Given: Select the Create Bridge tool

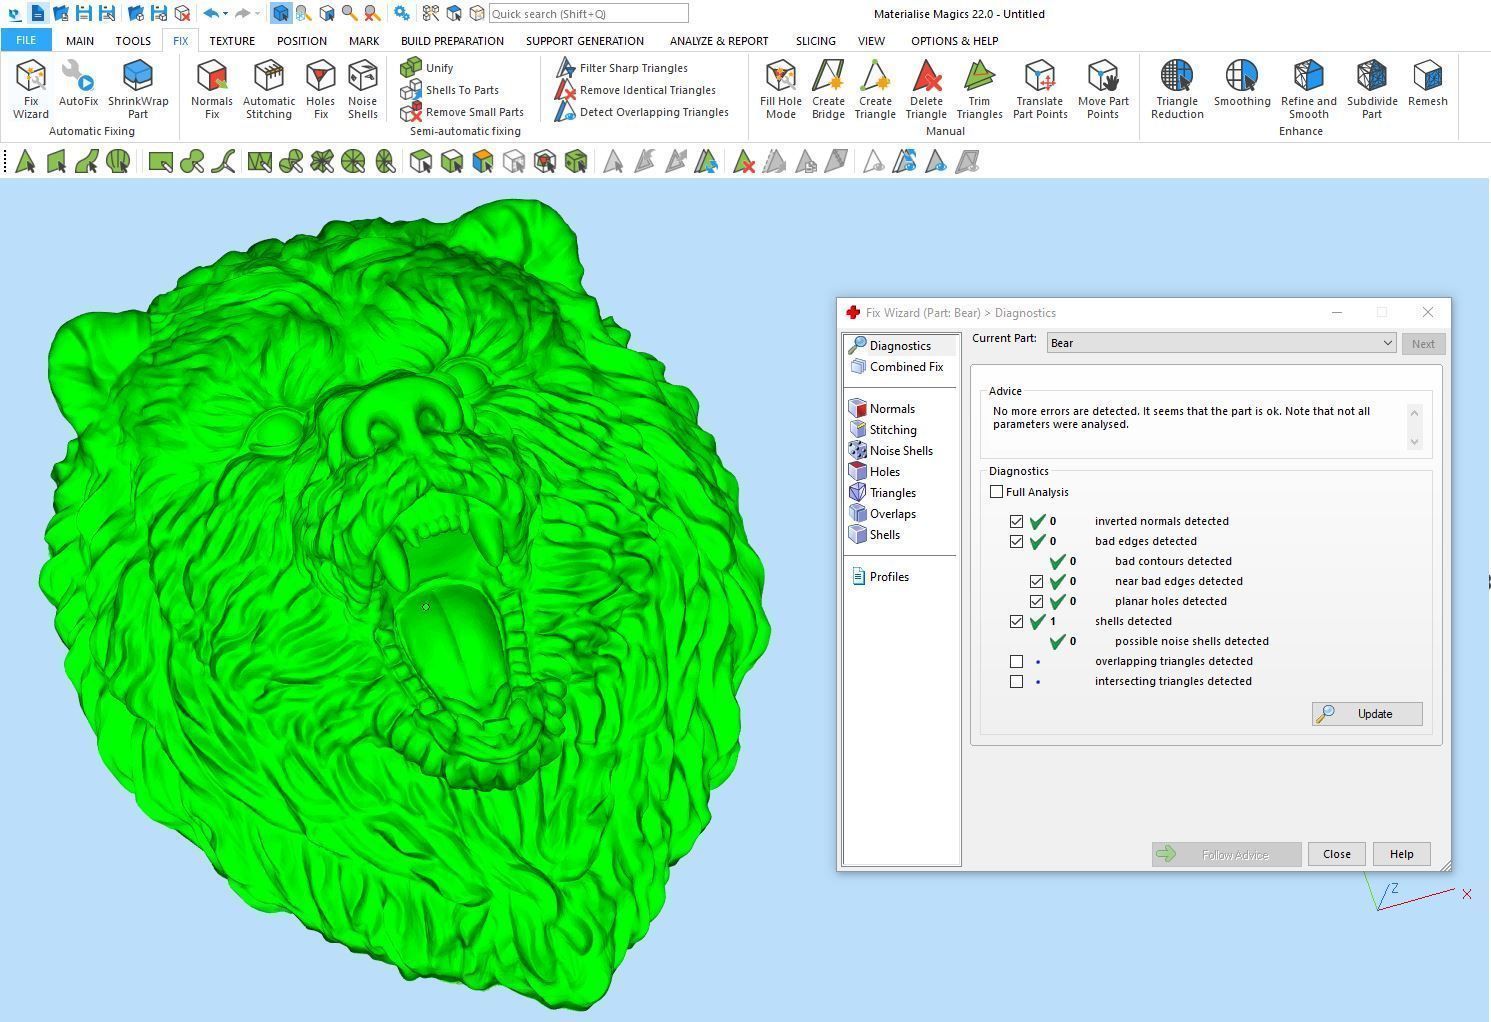Looking at the screenshot, I should point(828,89).
